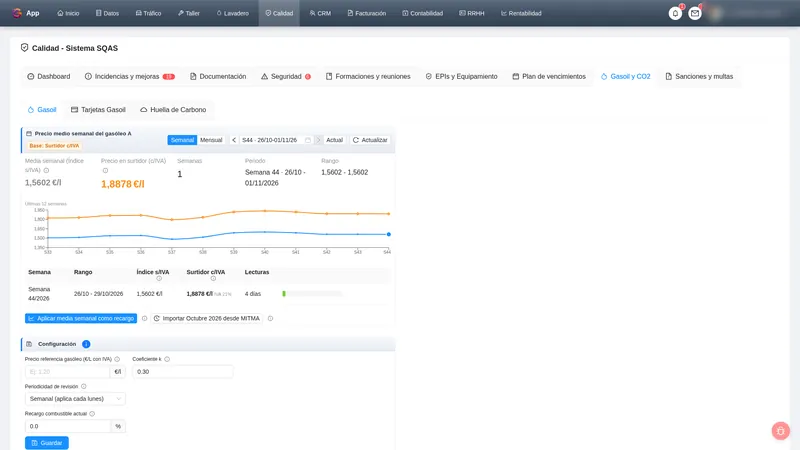Switch to Formaciones y reuniones tab
Viewport: 800px width, 450px height.
click(368, 77)
